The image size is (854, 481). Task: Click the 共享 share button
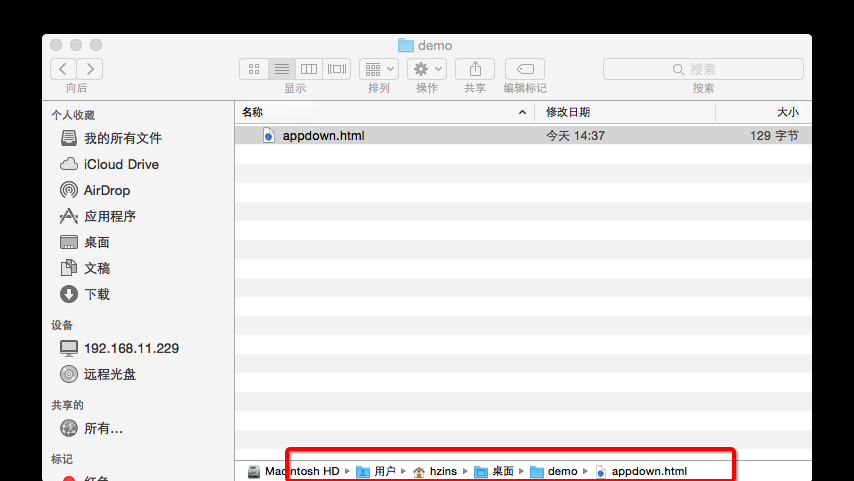475,69
